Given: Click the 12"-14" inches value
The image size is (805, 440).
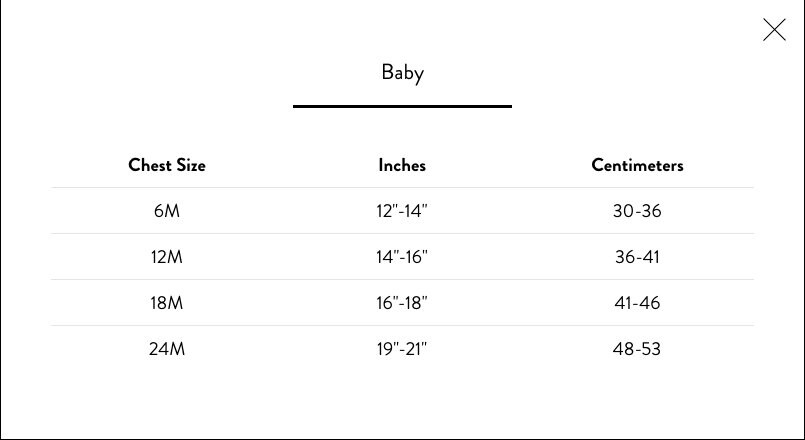Looking at the screenshot, I should 402,211.
